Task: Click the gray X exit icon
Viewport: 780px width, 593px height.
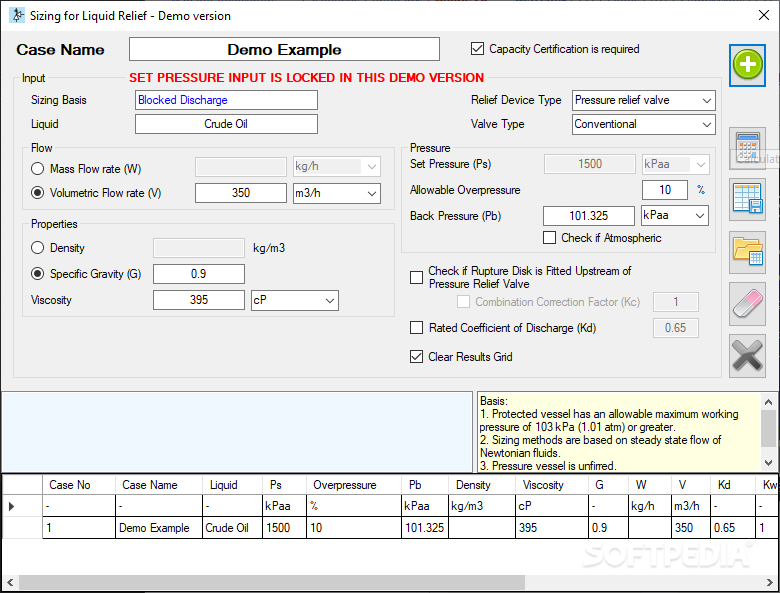Action: coord(747,356)
